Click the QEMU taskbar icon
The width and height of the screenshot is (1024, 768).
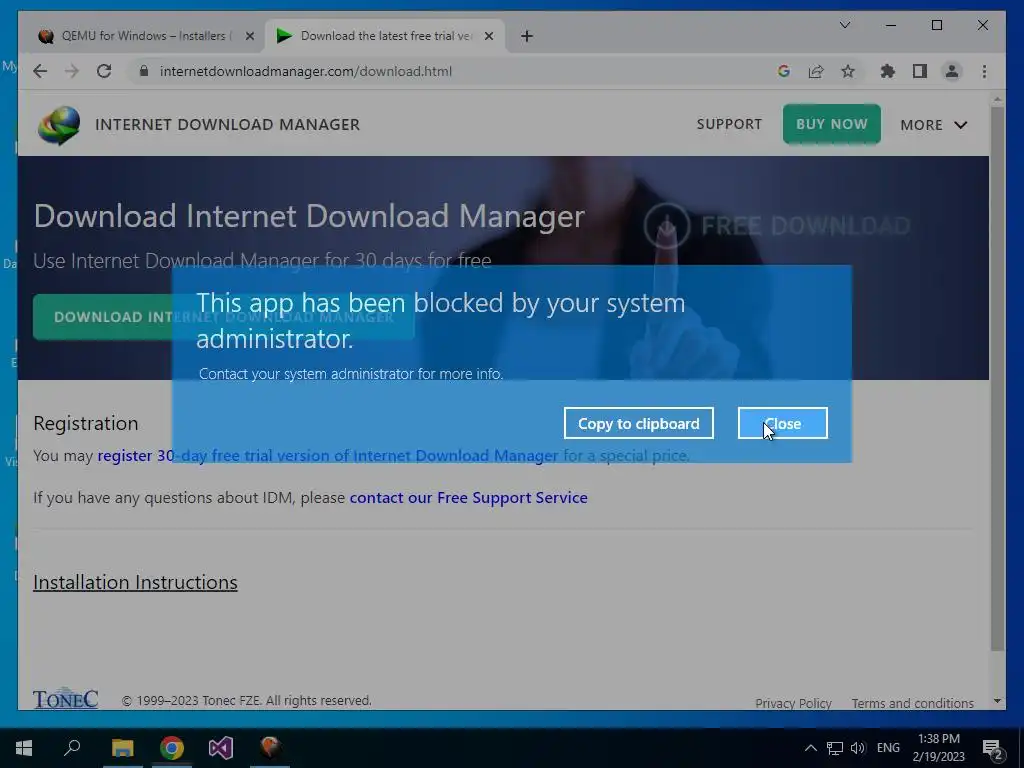click(x=270, y=747)
